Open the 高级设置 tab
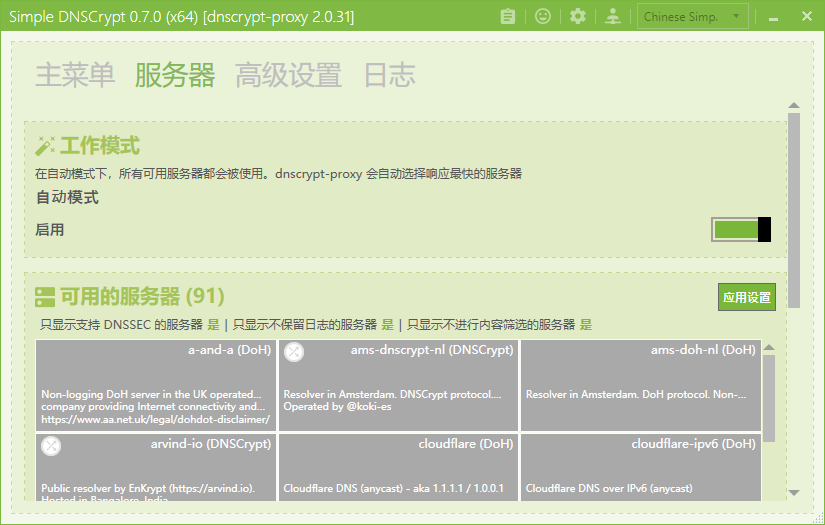The image size is (825, 525). point(288,75)
